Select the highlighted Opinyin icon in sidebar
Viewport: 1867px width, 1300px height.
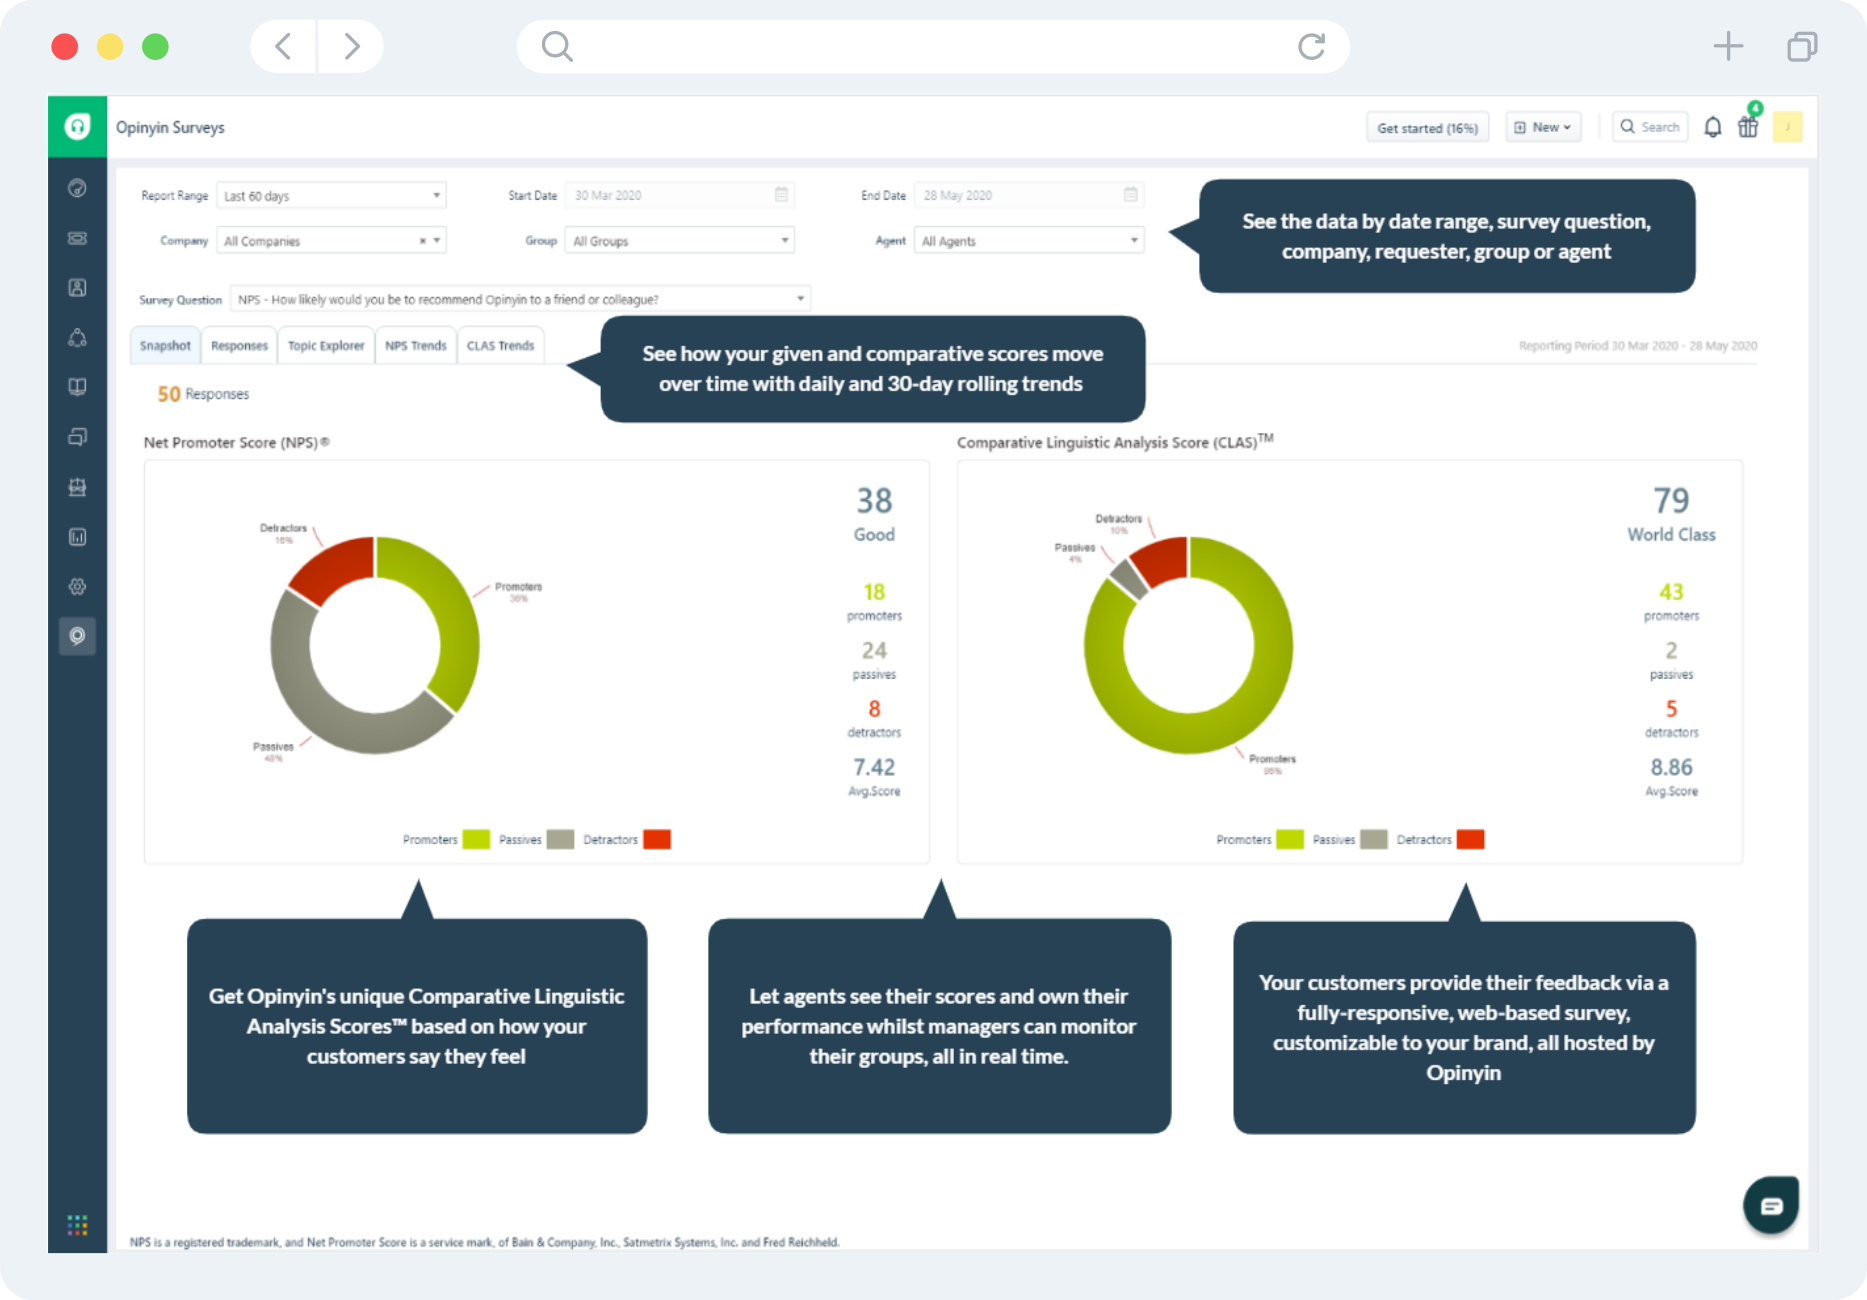[x=77, y=636]
